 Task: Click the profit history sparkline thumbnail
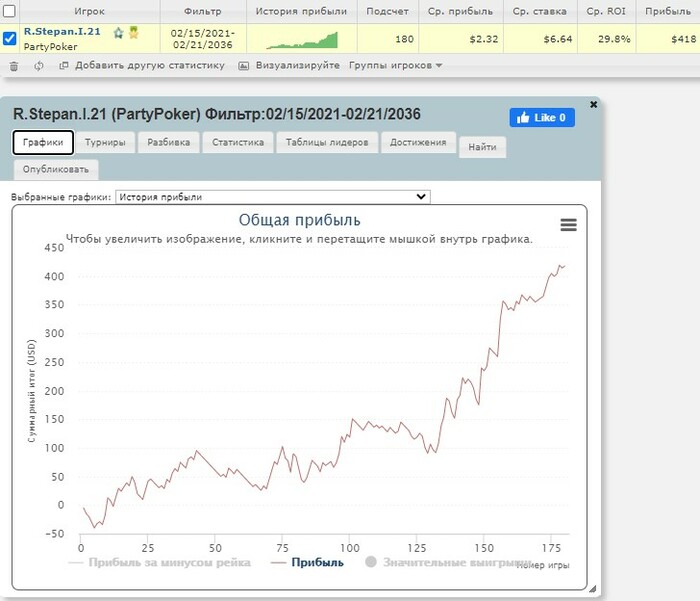click(302, 40)
